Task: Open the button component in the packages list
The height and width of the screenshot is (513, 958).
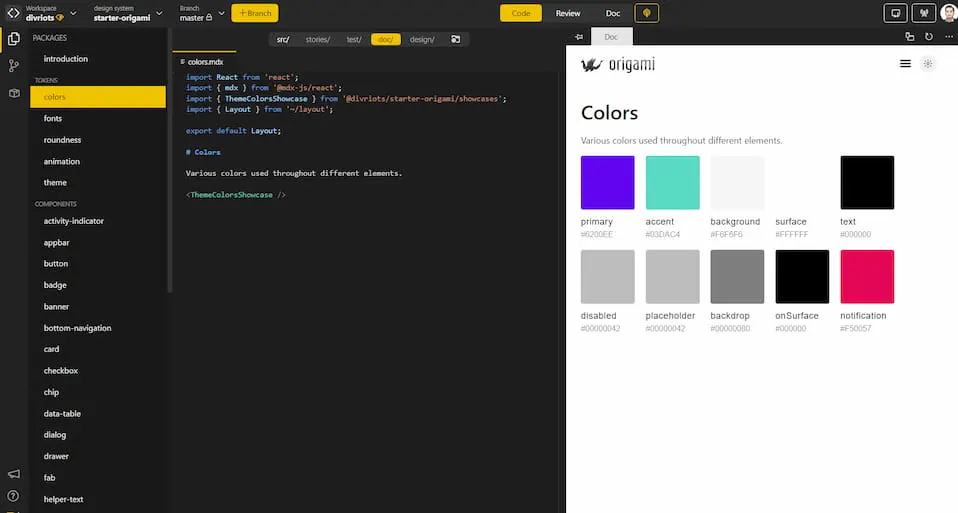Action: coord(56,264)
